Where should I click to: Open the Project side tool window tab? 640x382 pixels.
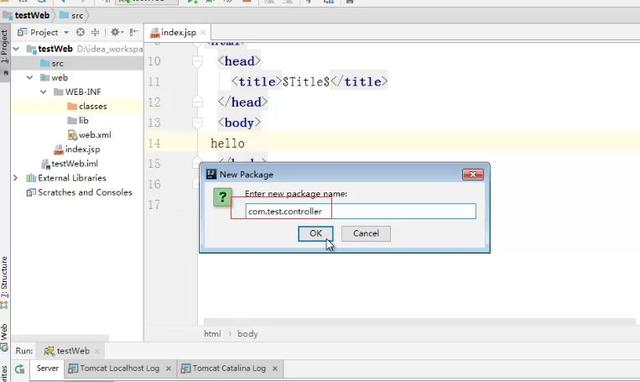coord(4,53)
